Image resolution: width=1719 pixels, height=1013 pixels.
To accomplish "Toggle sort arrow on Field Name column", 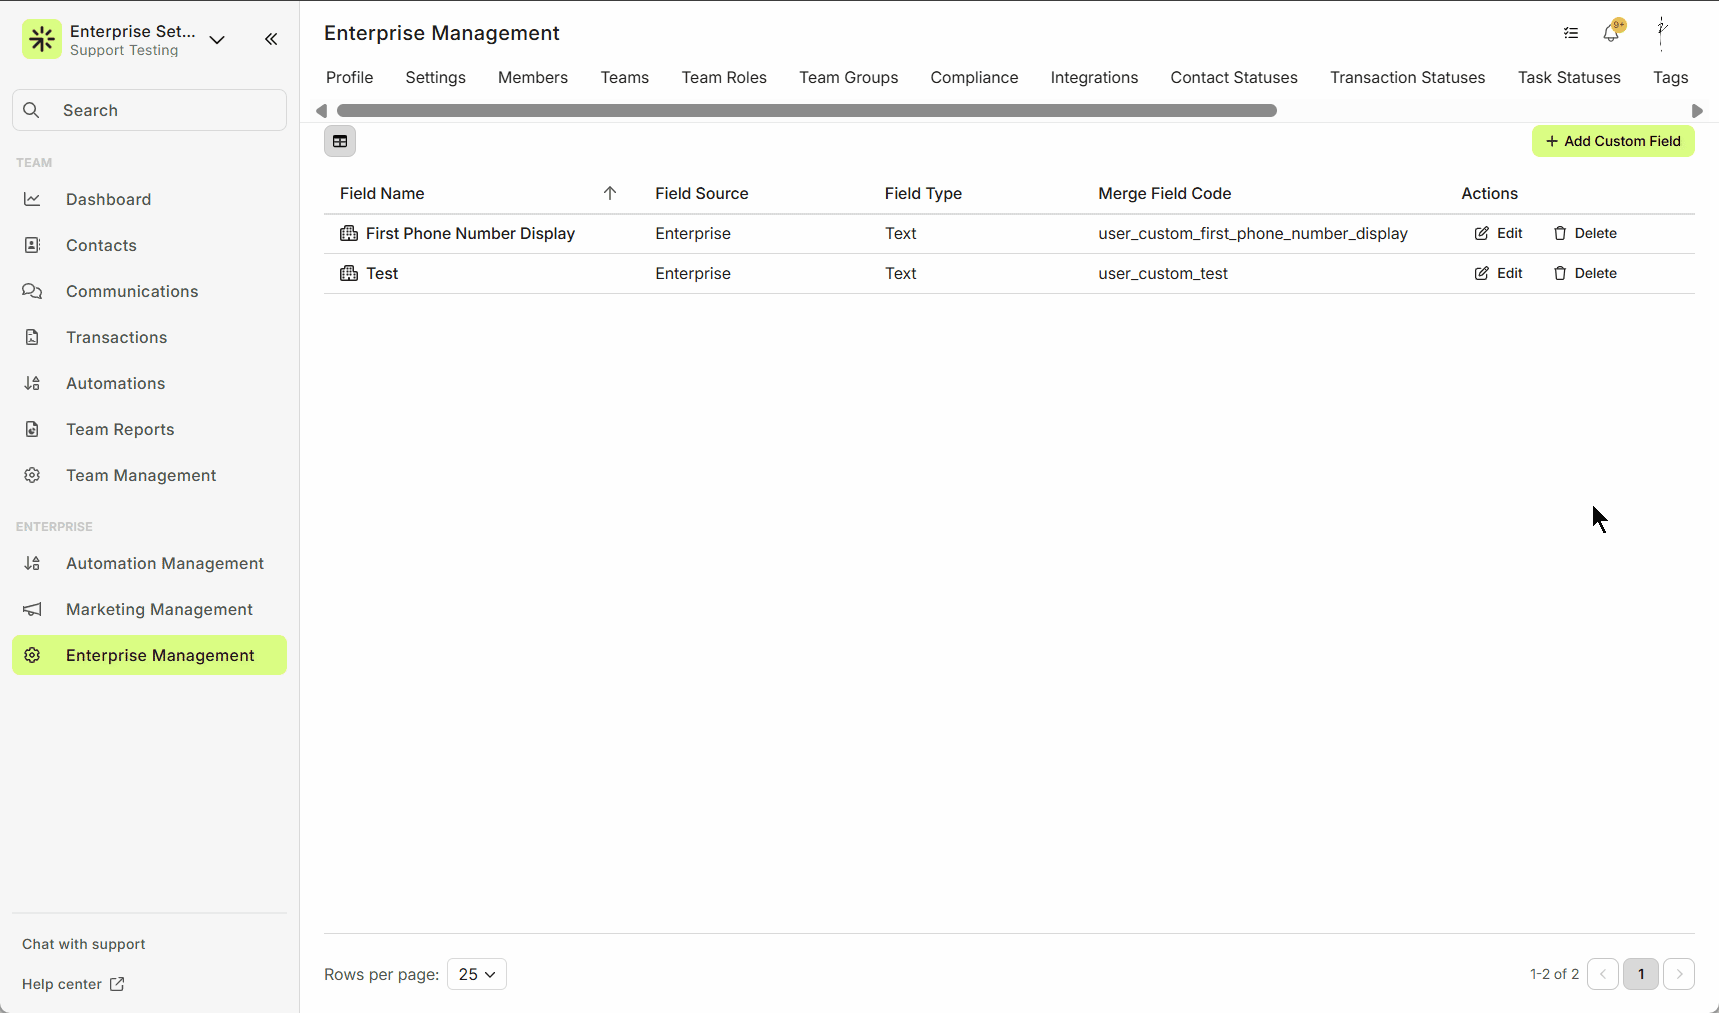I will (x=610, y=193).
